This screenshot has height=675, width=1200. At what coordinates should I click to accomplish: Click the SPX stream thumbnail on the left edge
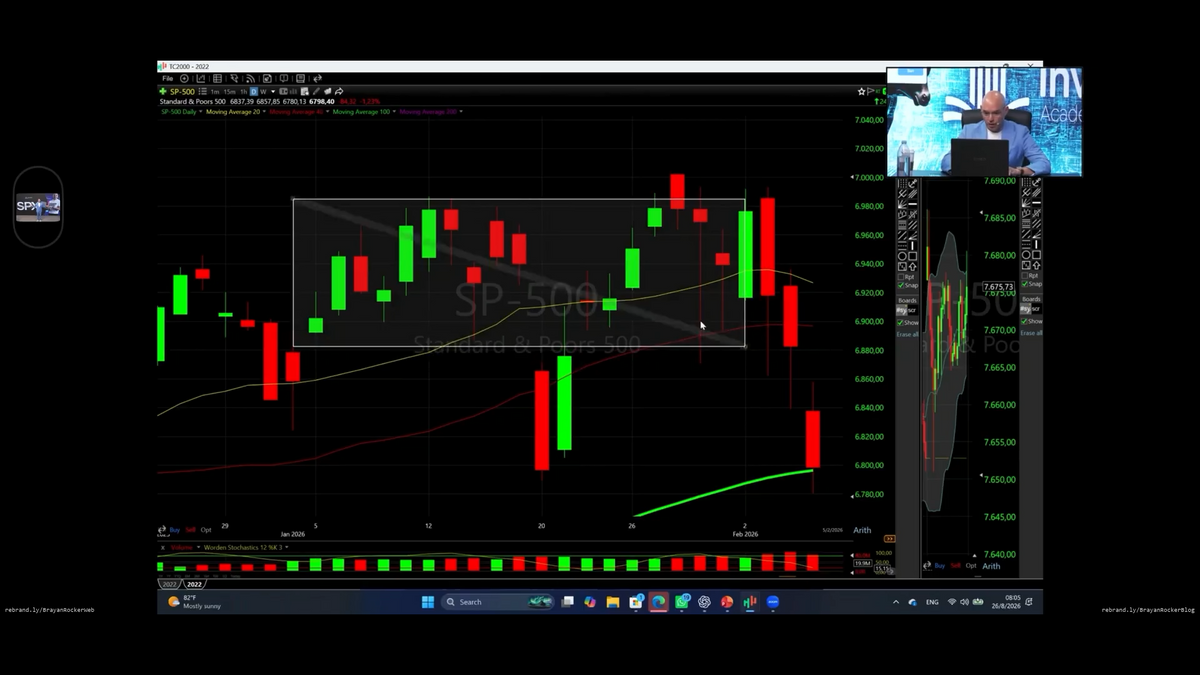click(38, 207)
